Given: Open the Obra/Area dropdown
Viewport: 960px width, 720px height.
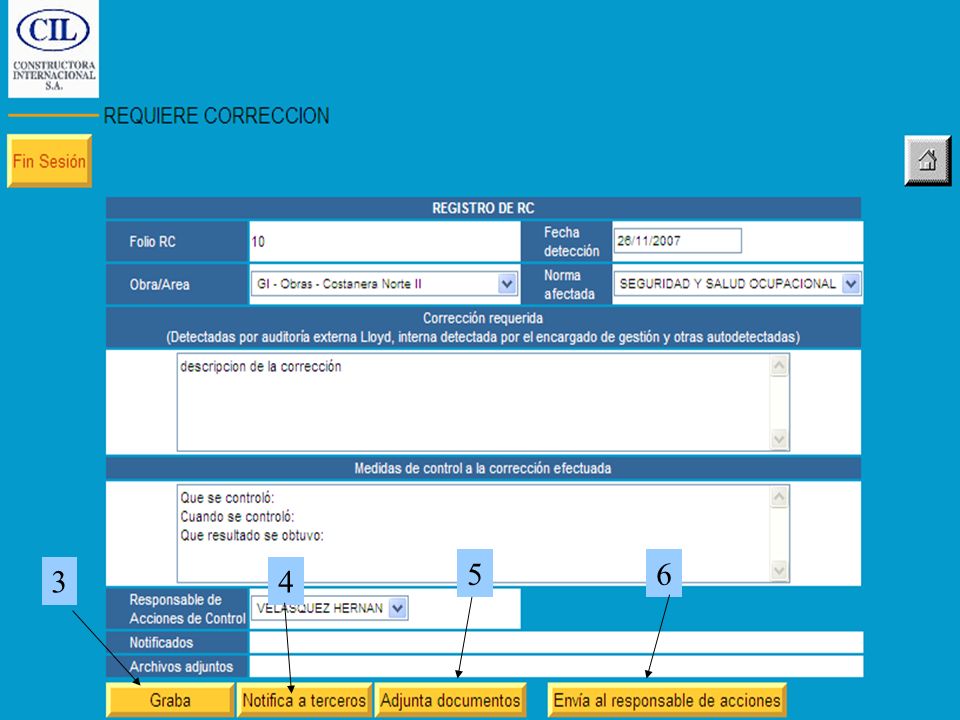Looking at the screenshot, I should coord(384,284).
